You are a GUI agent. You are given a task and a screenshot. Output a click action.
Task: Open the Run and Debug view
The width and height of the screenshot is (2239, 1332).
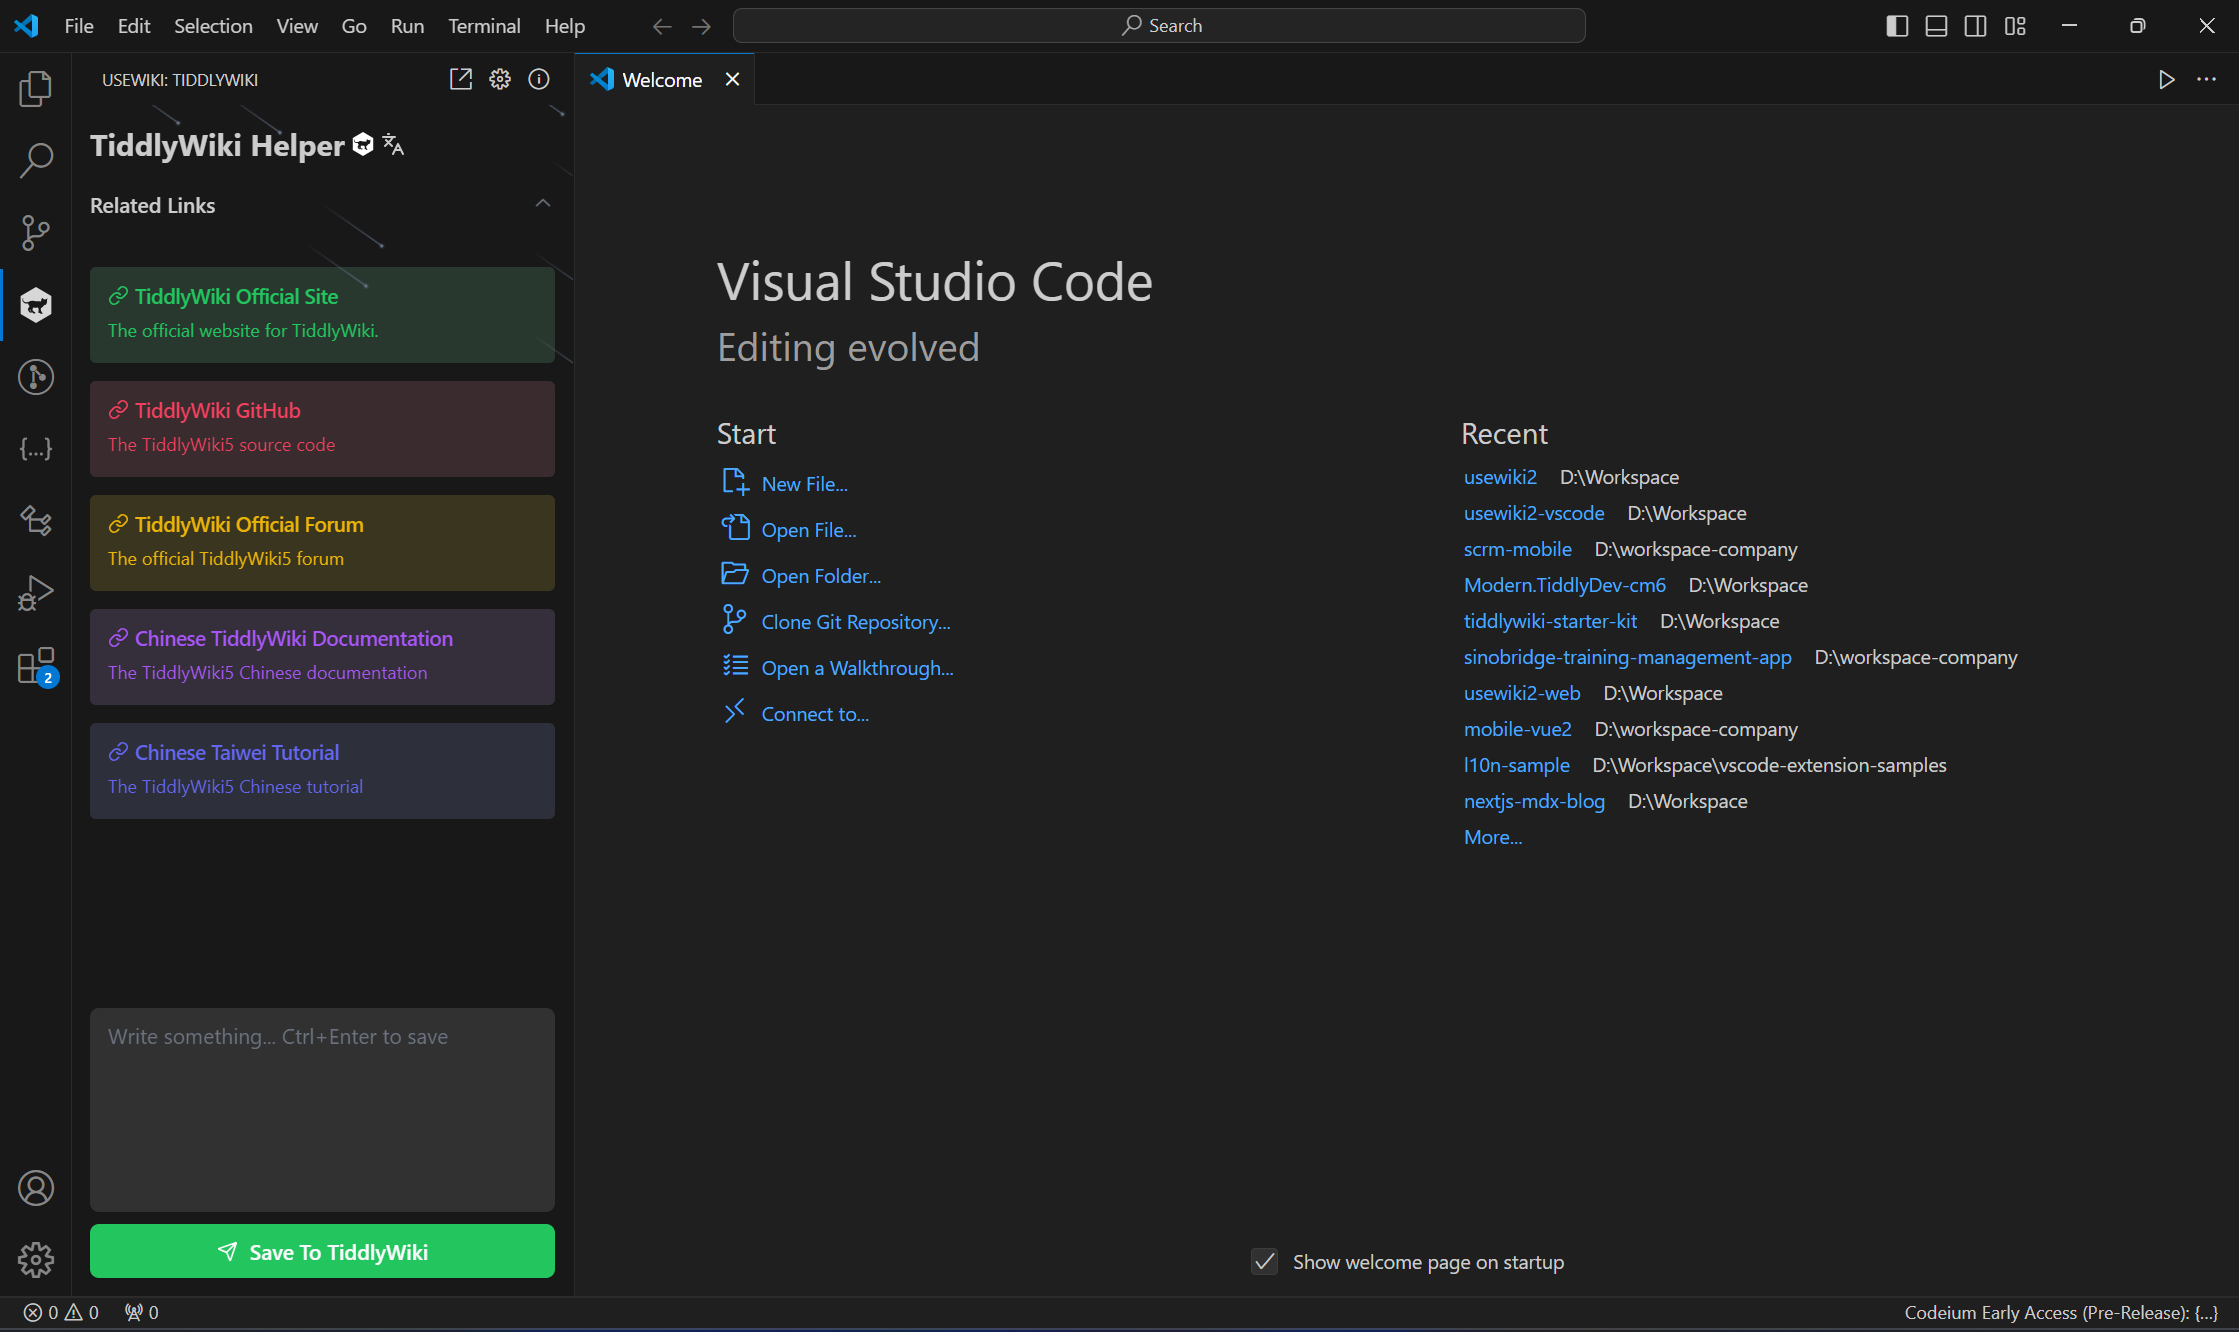(x=36, y=593)
